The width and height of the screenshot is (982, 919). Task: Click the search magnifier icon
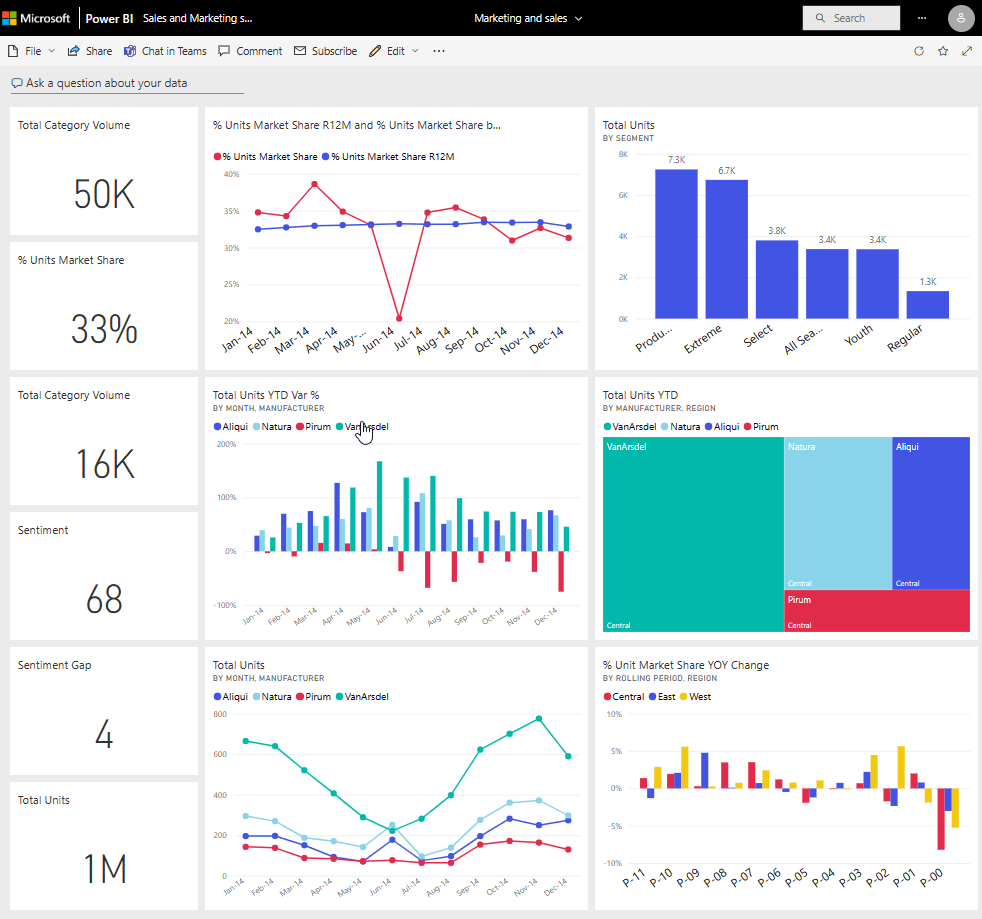(x=819, y=18)
